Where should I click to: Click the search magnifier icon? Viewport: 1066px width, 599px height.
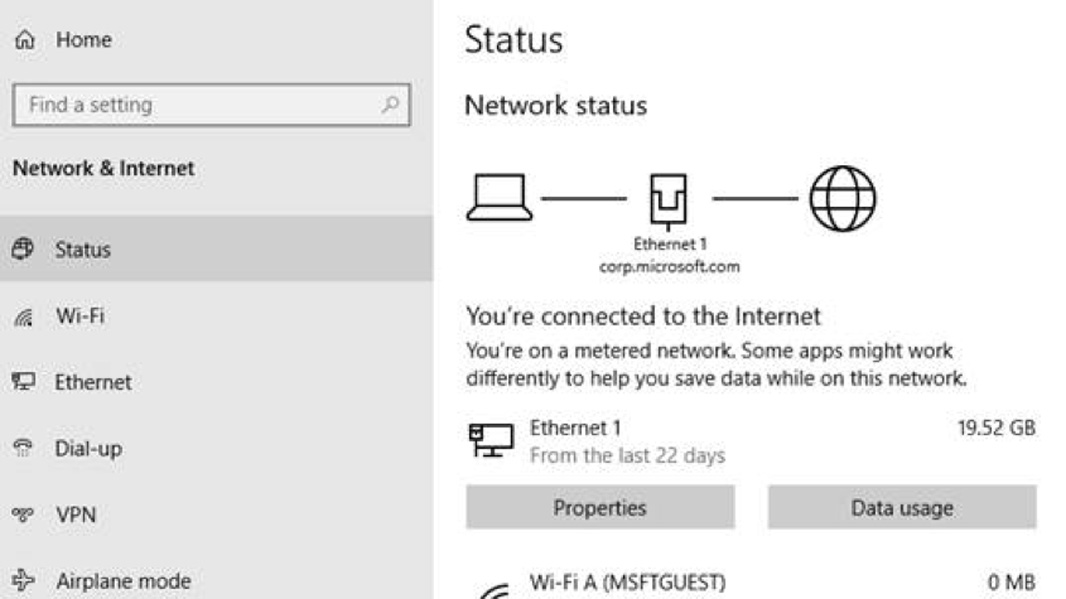(x=391, y=104)
